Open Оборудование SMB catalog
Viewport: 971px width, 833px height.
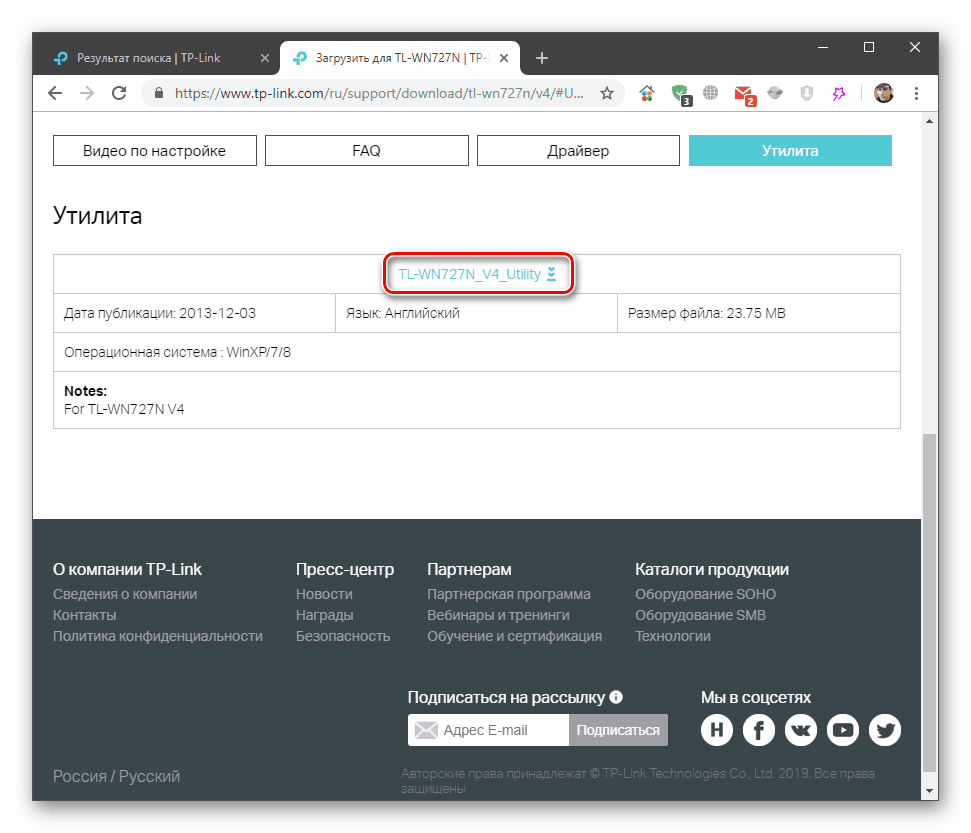pyautogui.click(x=700, y=616)
